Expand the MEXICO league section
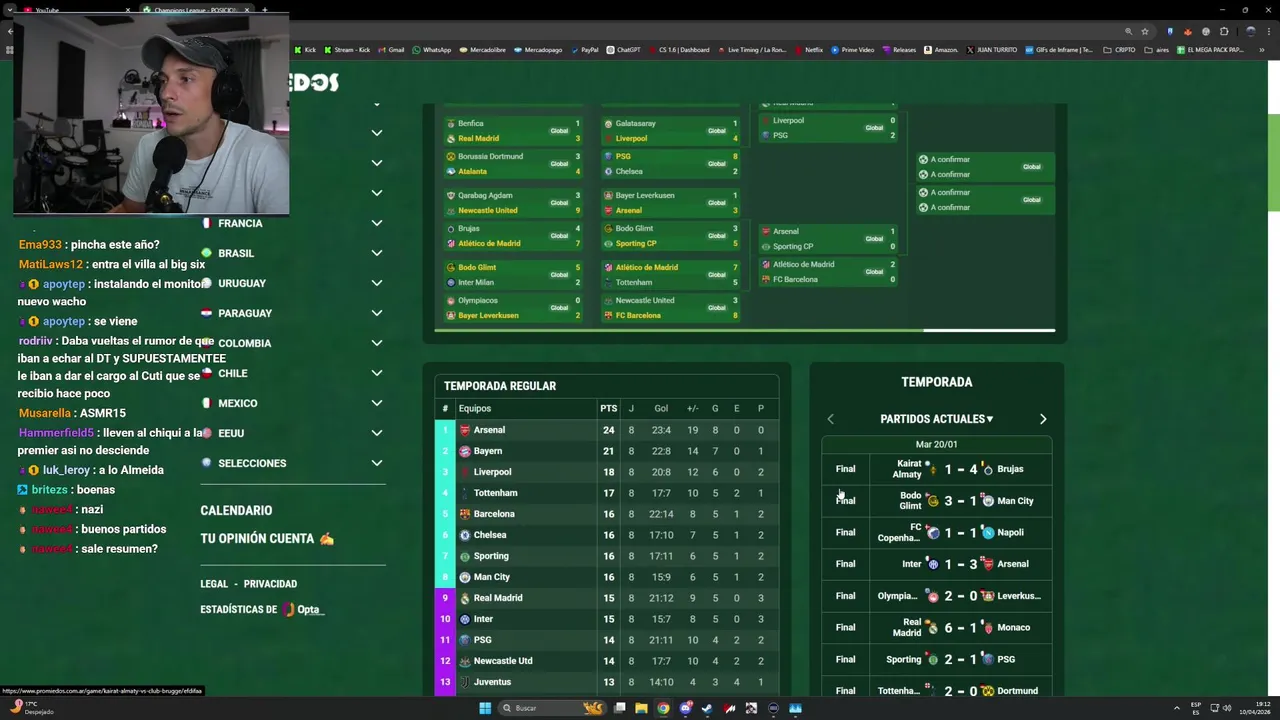The width and height of the screenshot is (1280, 720). 377,403
